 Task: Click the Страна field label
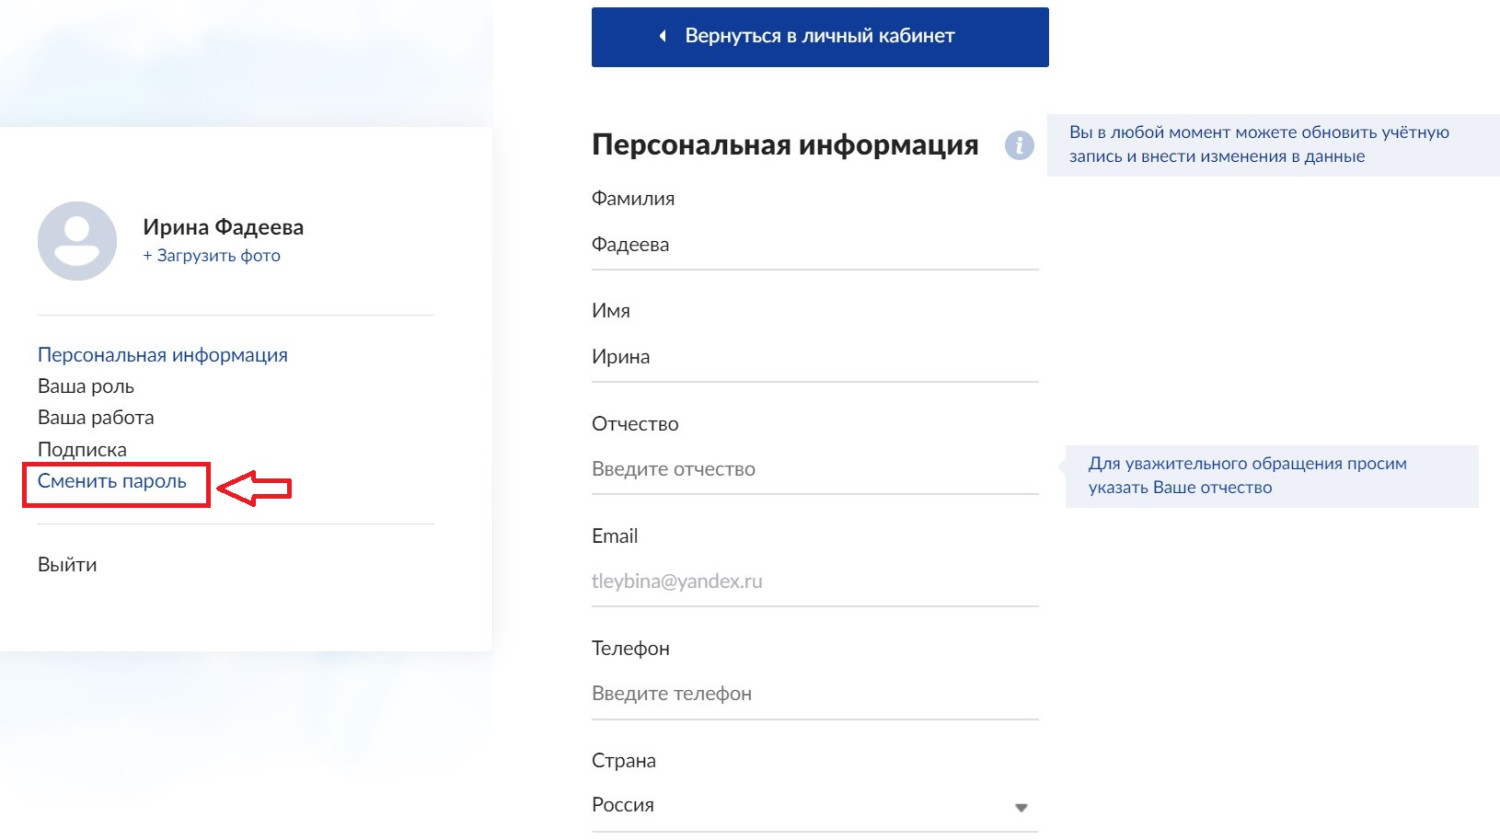(624, 761)
